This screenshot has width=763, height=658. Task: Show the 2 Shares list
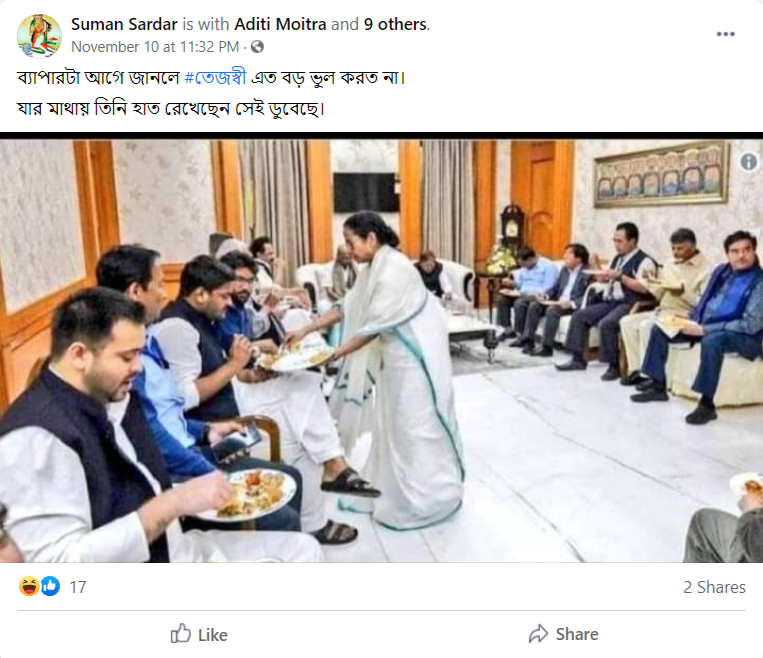click(x=714, y=588)
